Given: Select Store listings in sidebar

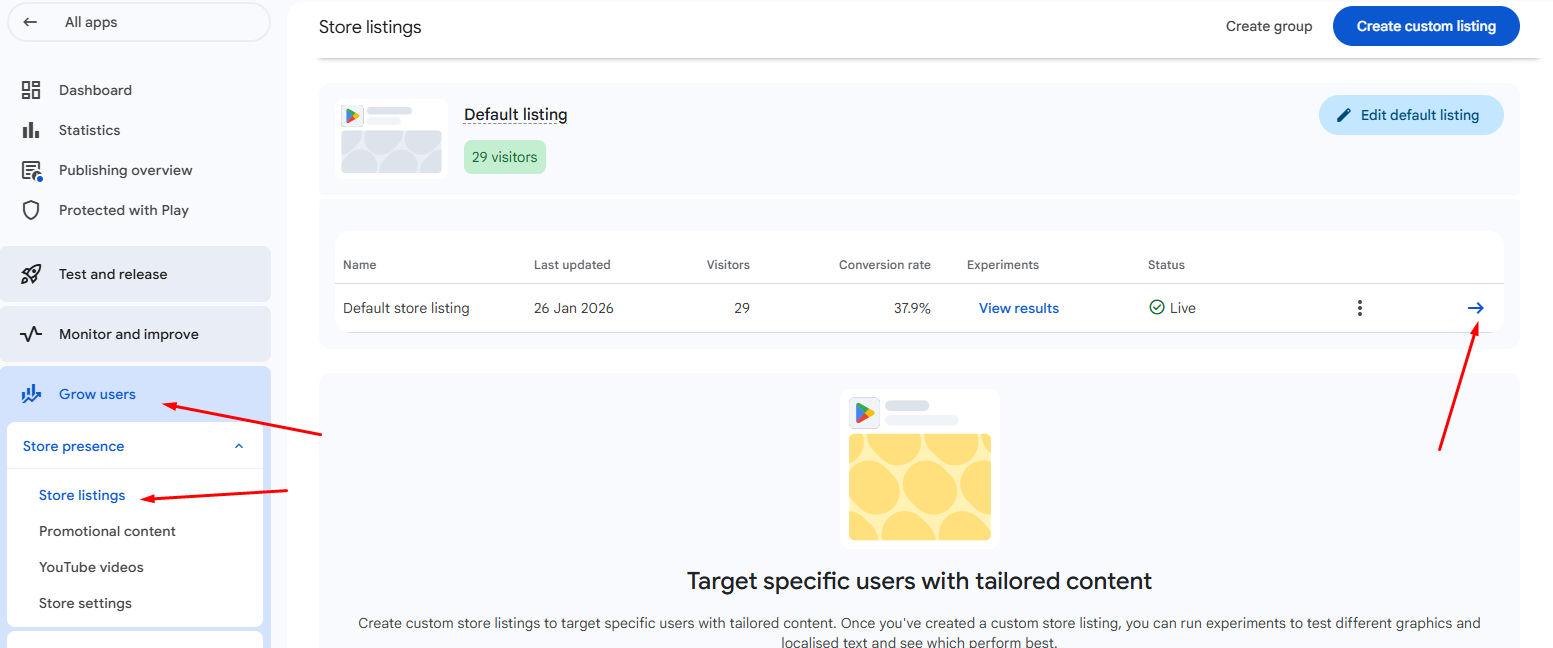Looking at the screenshot, I should [82, 495].
